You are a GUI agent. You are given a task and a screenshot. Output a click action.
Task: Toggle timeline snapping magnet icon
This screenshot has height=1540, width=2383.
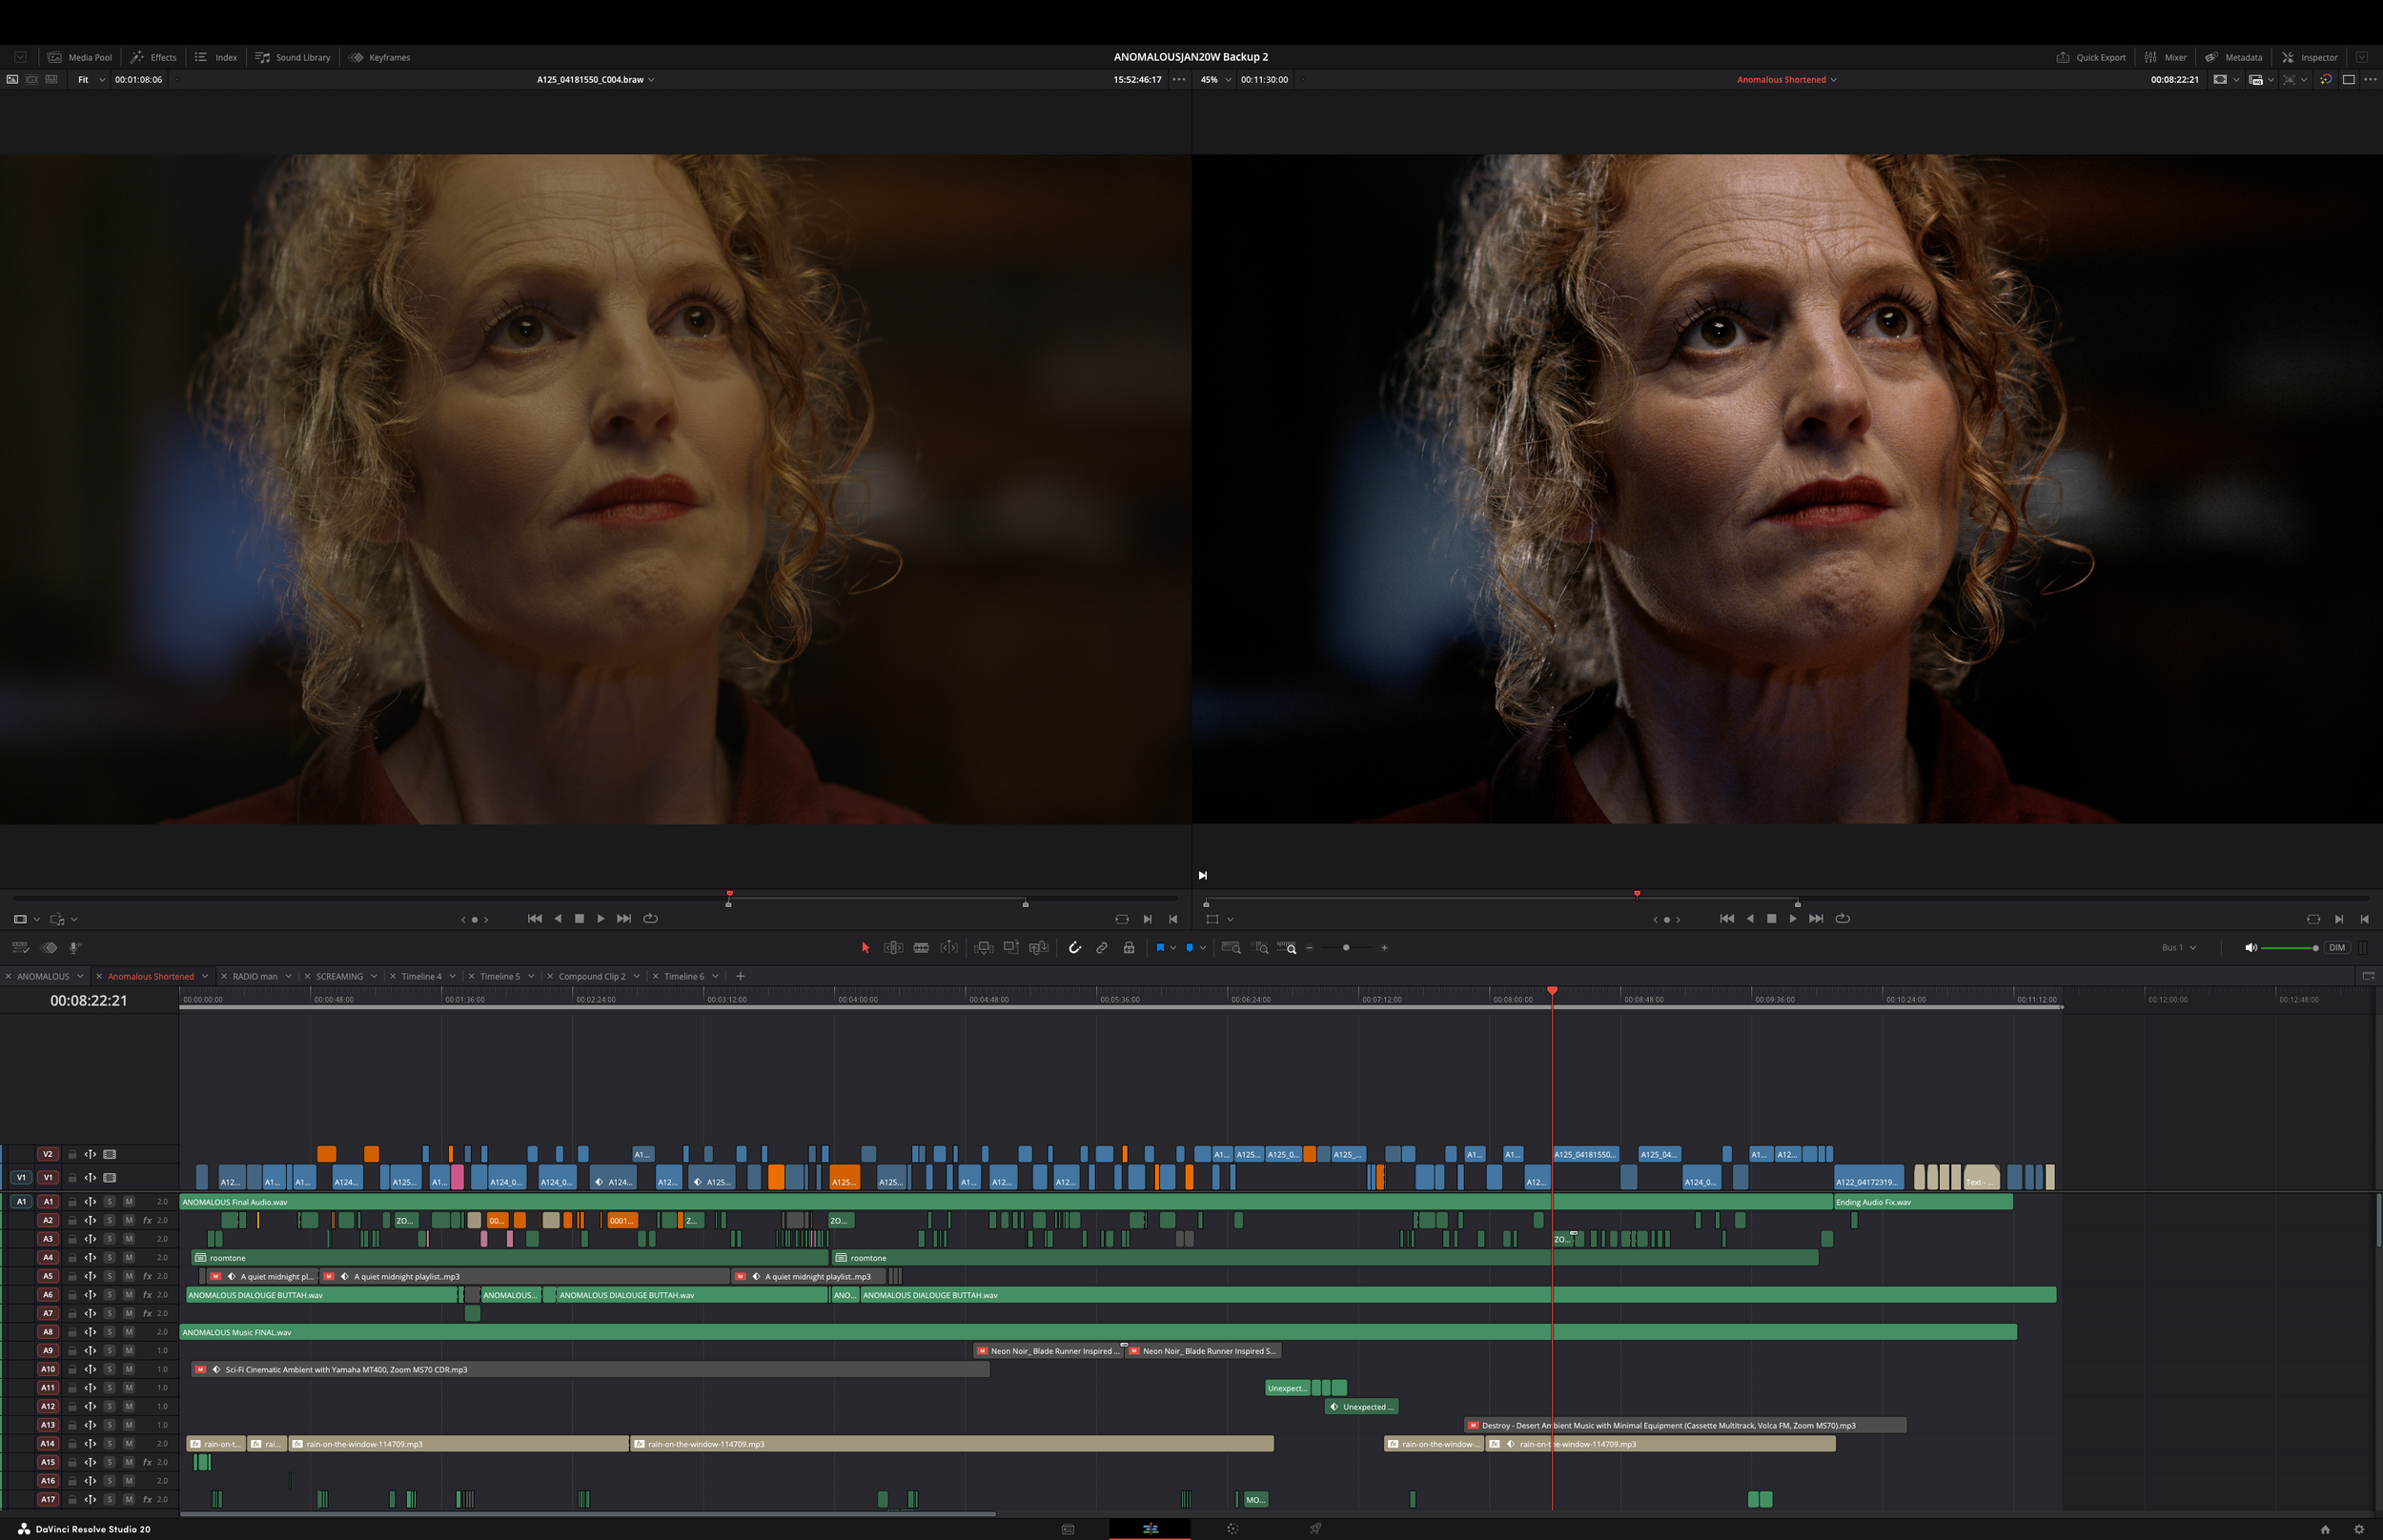(1075, 948)
